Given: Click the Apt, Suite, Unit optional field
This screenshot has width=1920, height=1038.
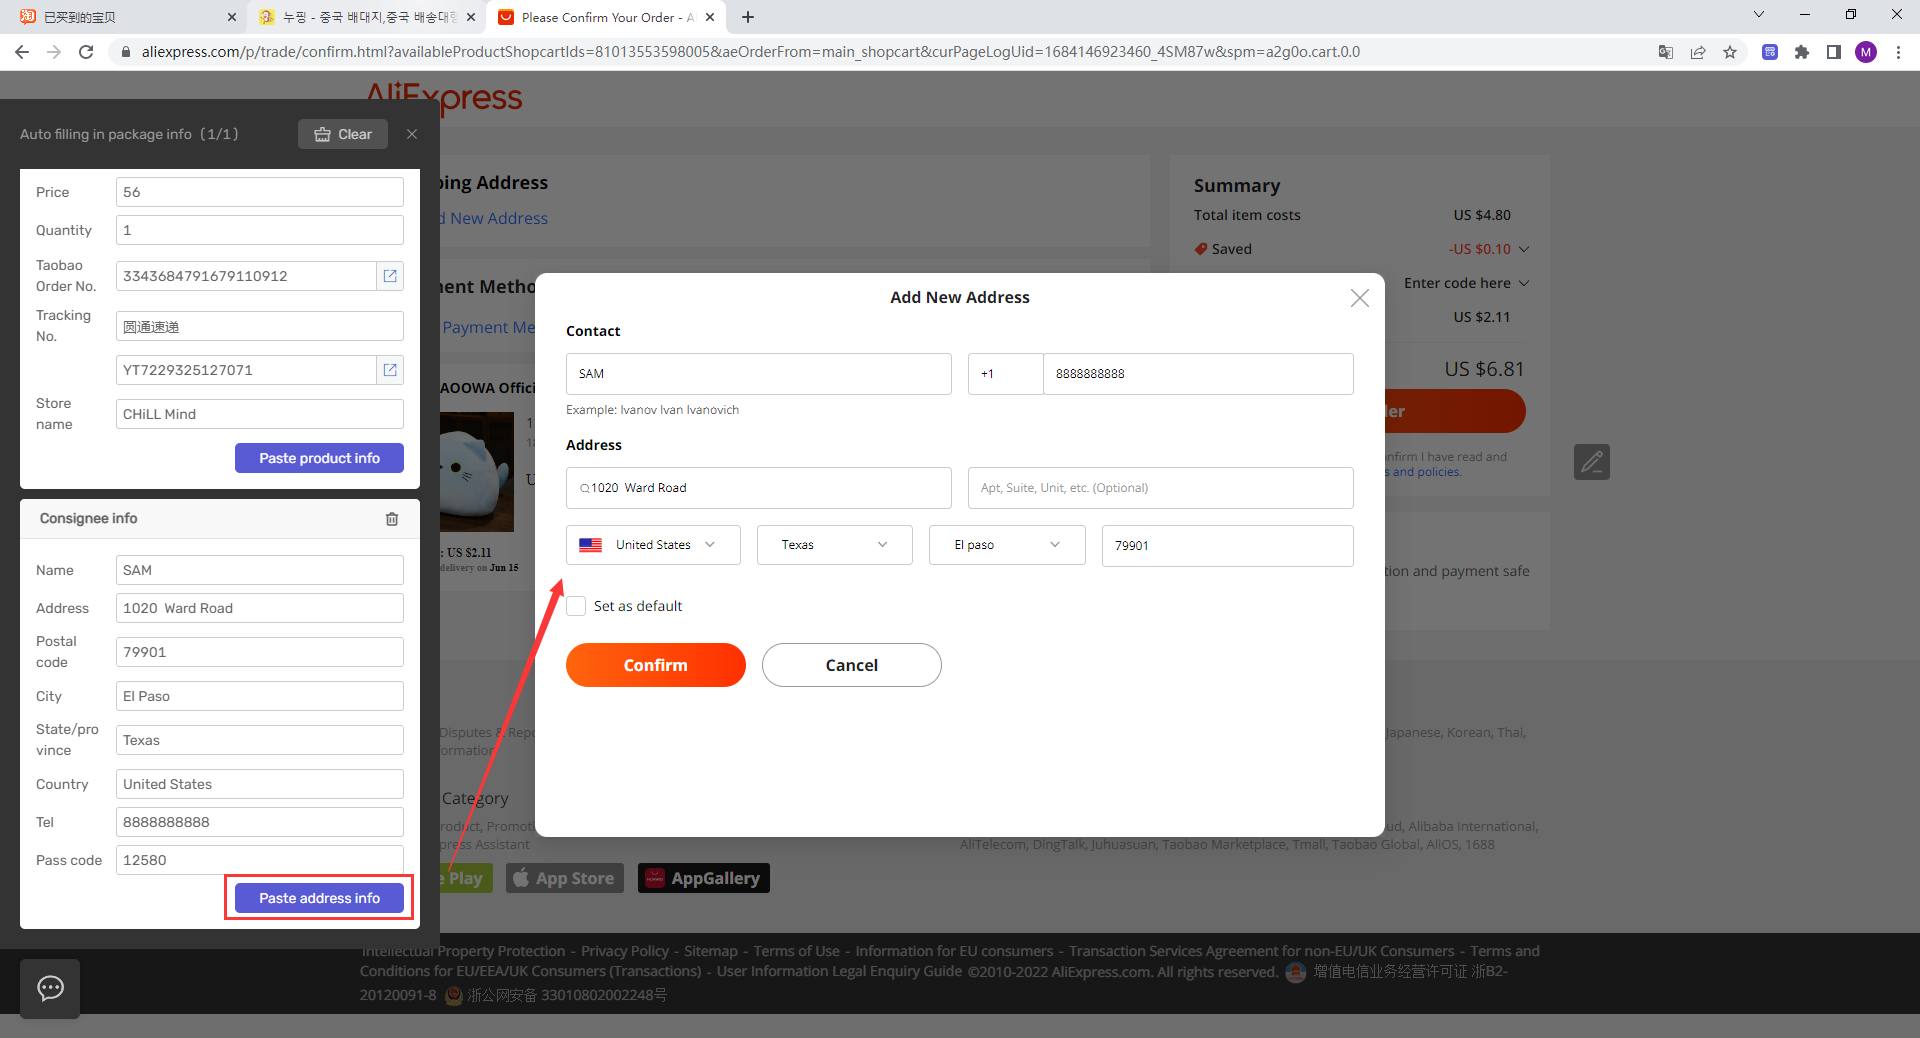Looking at the screenshot, I should click(1160, 488).
